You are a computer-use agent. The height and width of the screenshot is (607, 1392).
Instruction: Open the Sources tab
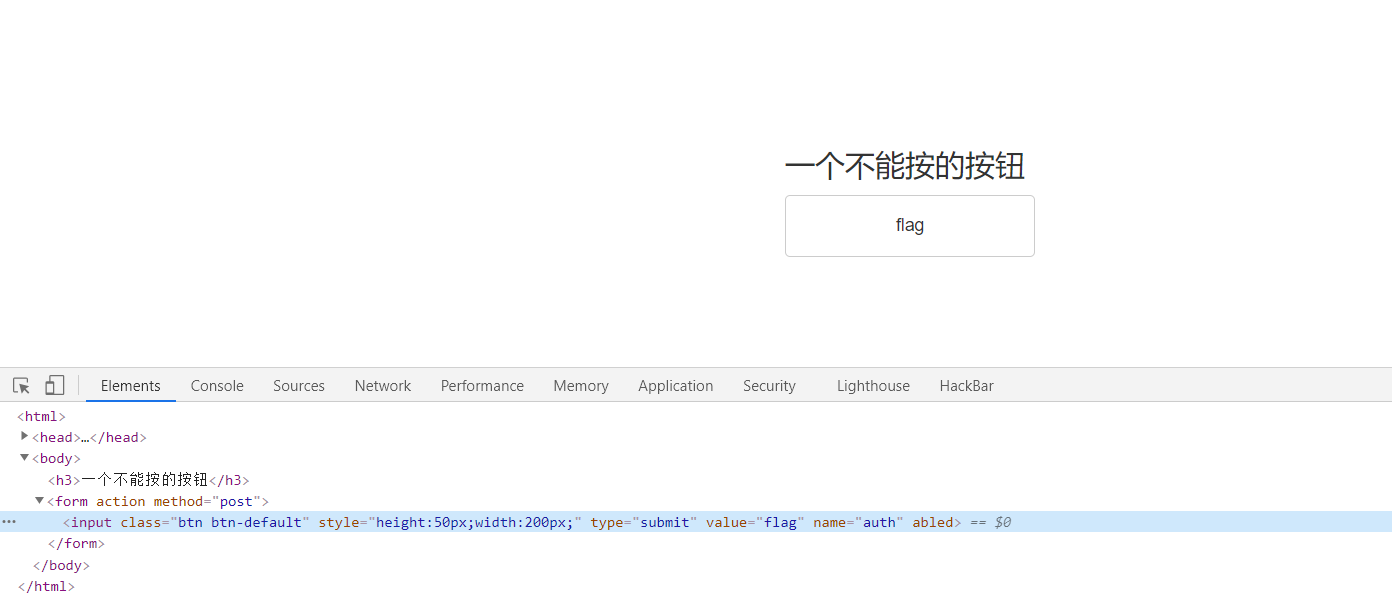click(x=299, y=386)
